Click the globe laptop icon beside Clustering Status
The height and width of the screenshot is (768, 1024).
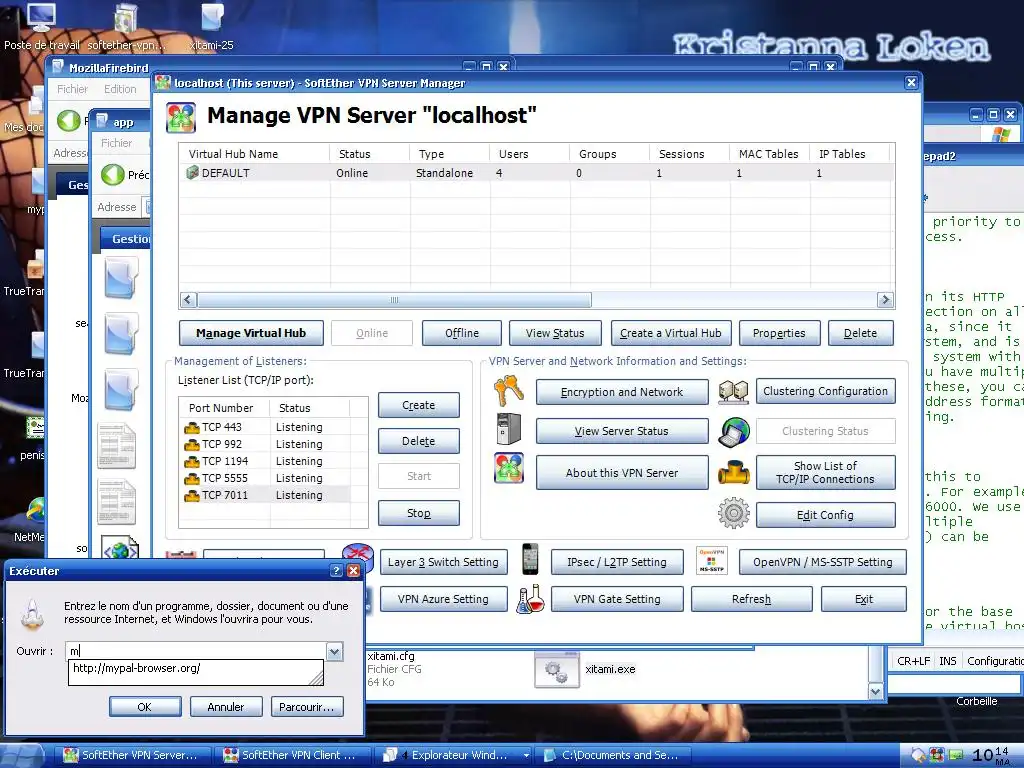734,432
